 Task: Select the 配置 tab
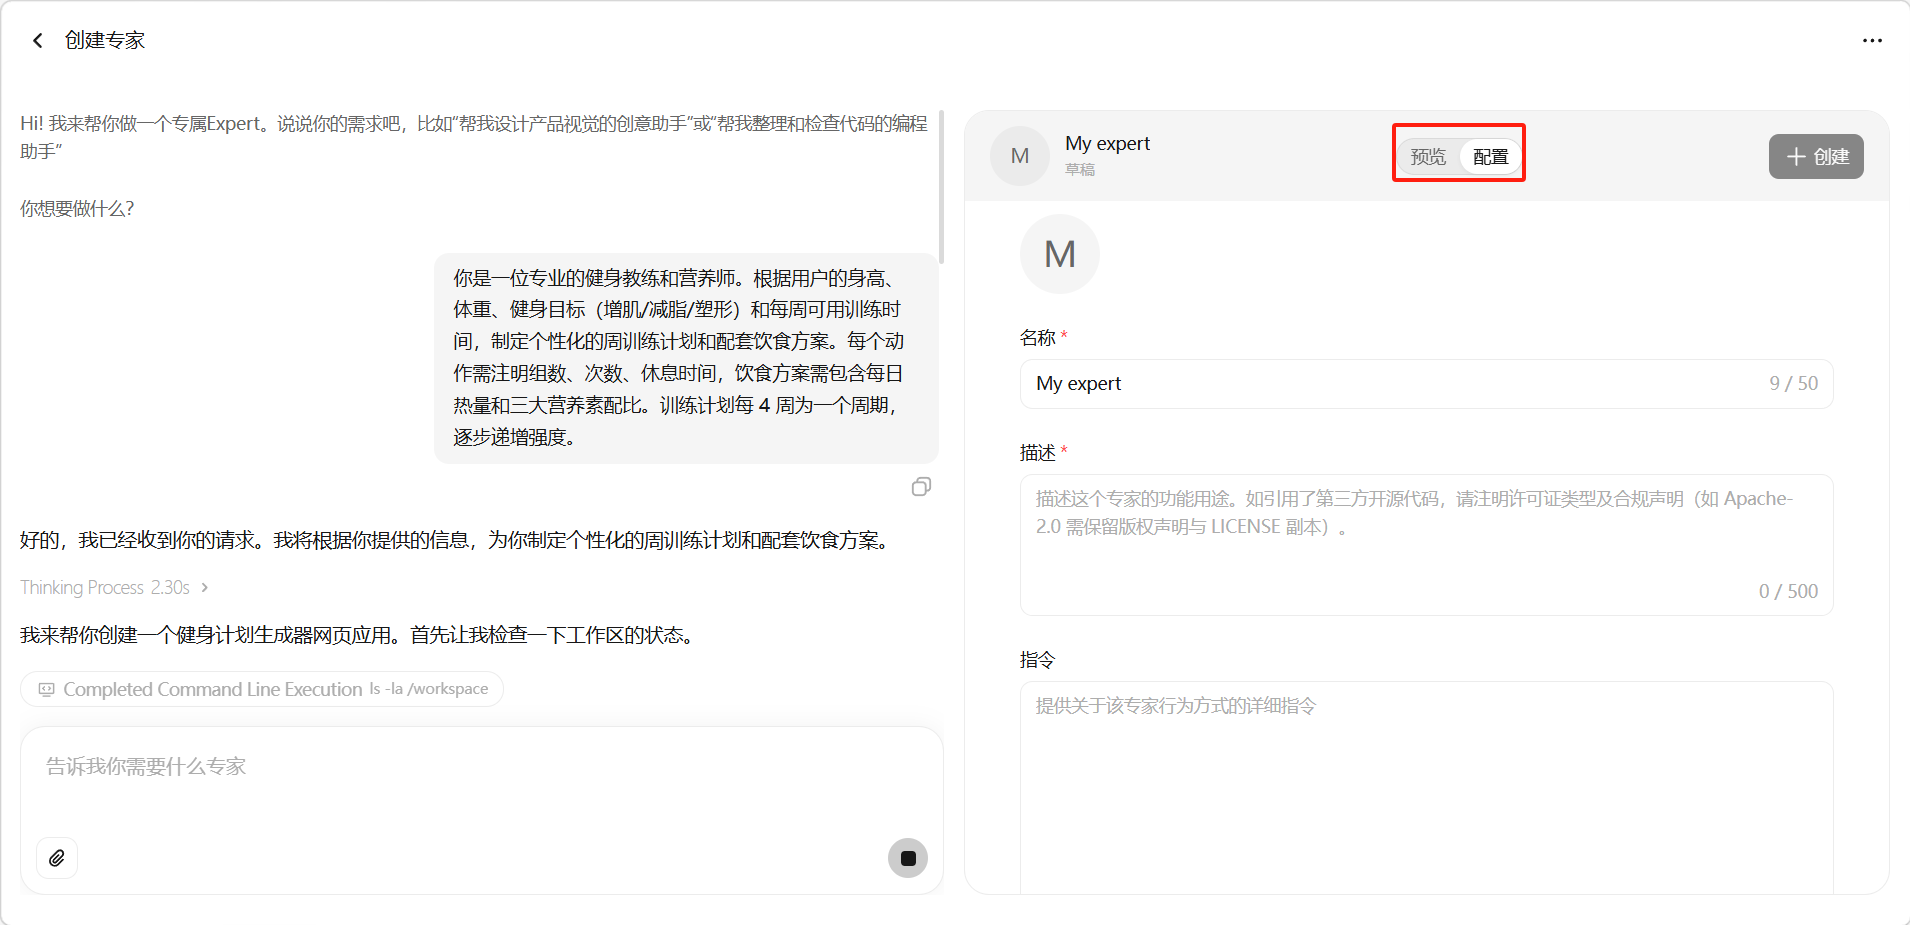[x=1490, y=157]
